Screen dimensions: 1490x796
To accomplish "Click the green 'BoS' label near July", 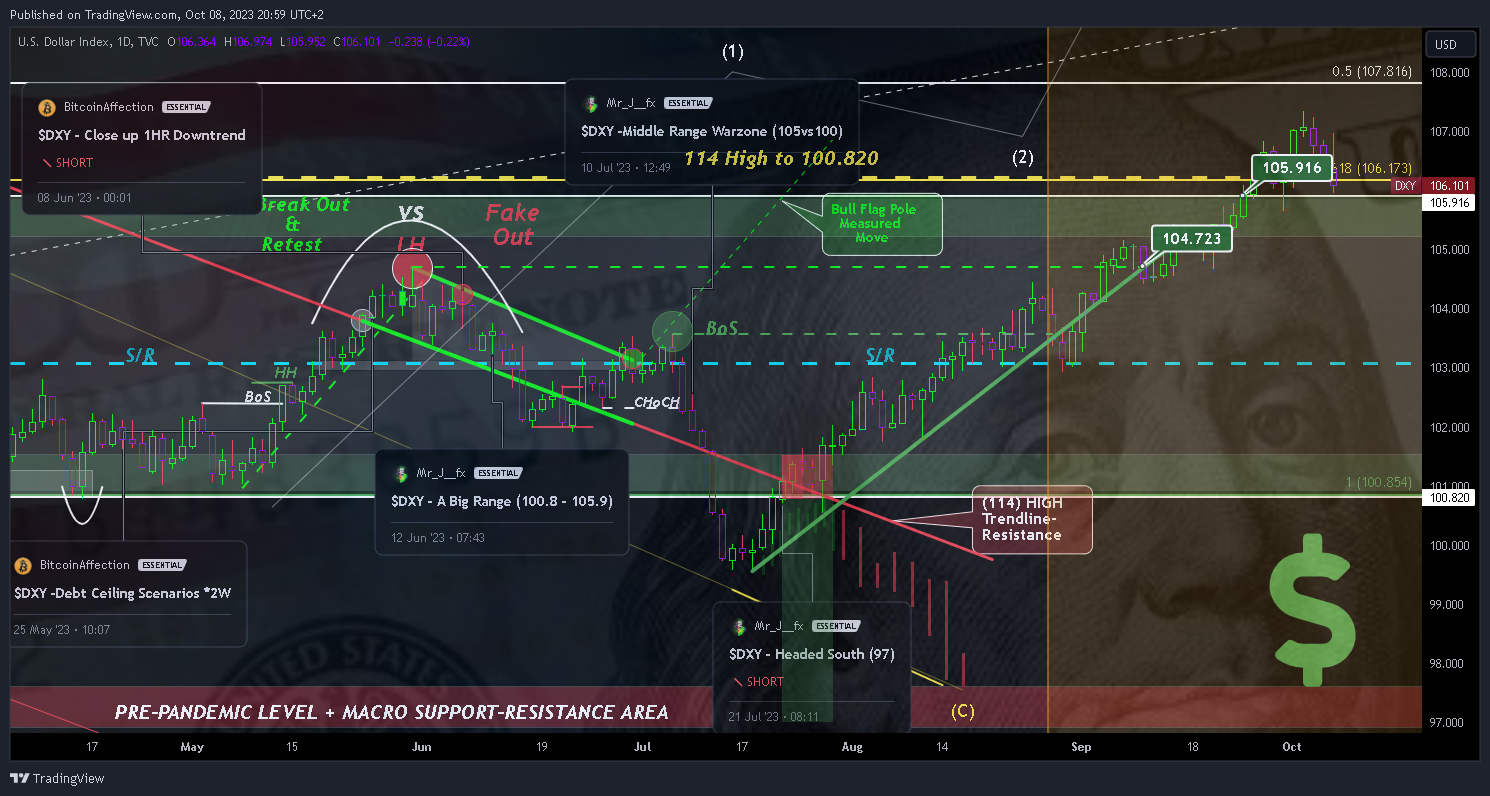I will 722,328.
